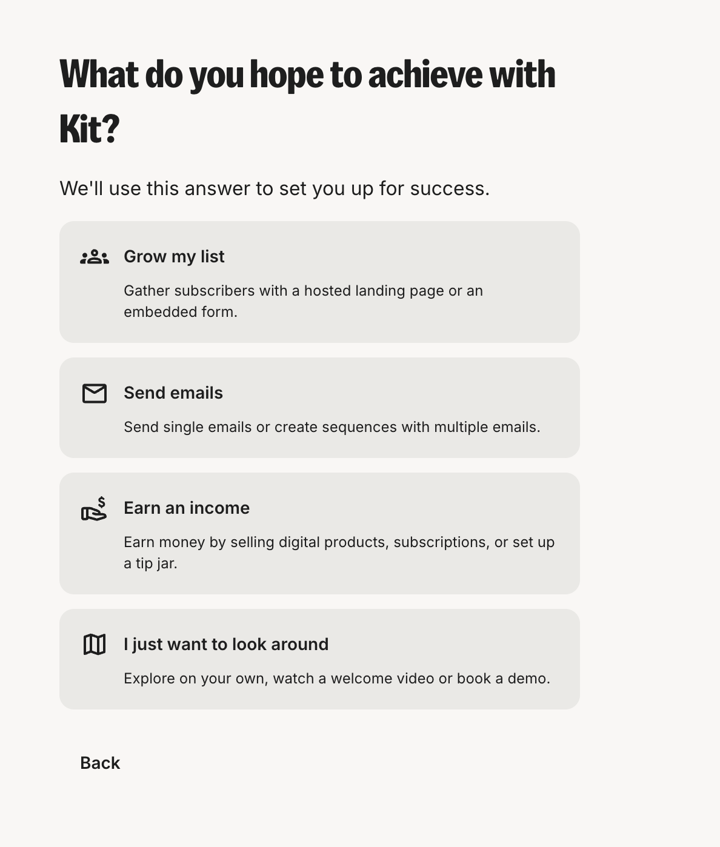
Task: Click the text mentioning sequences with multiple emails
Action: pyautogui.click(x=334, y=427)
